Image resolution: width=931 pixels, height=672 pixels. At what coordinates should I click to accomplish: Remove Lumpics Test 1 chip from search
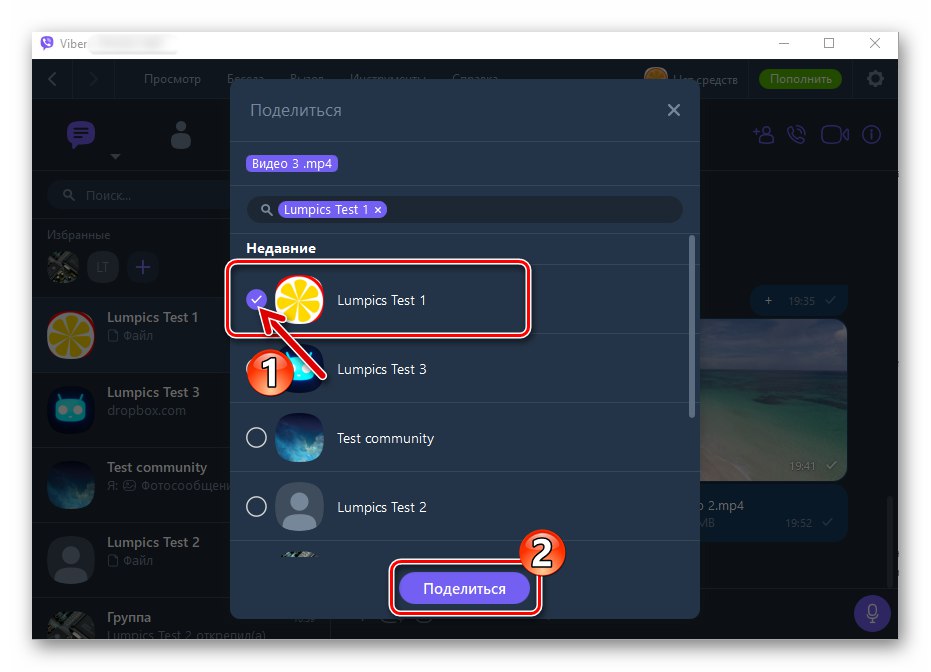pyautogui.click(x=378, y=210)
